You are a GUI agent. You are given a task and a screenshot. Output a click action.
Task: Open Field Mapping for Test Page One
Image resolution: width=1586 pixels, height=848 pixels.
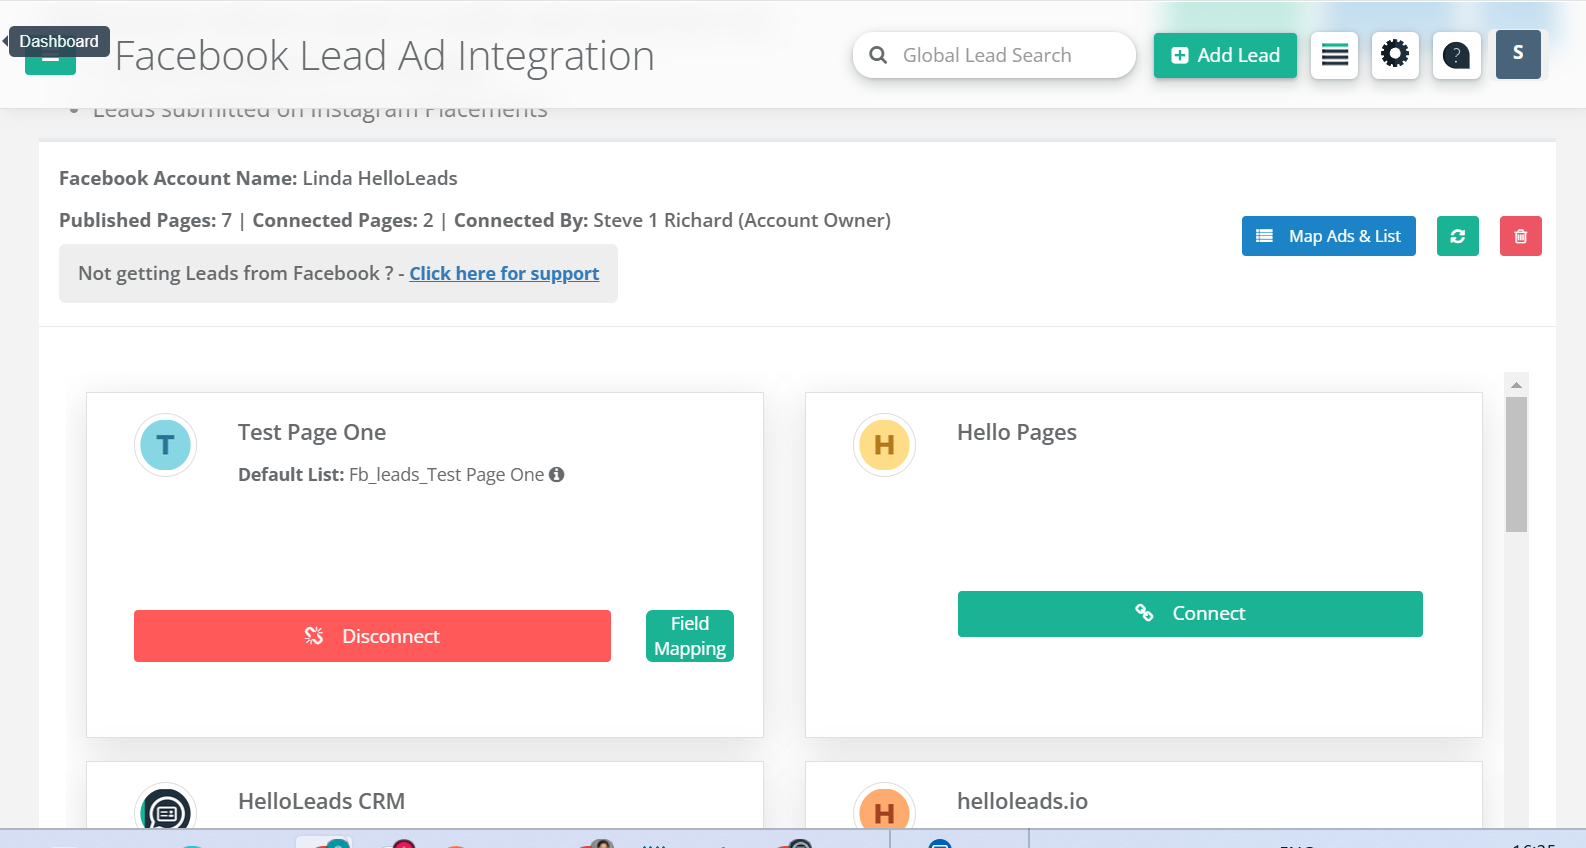690,636
